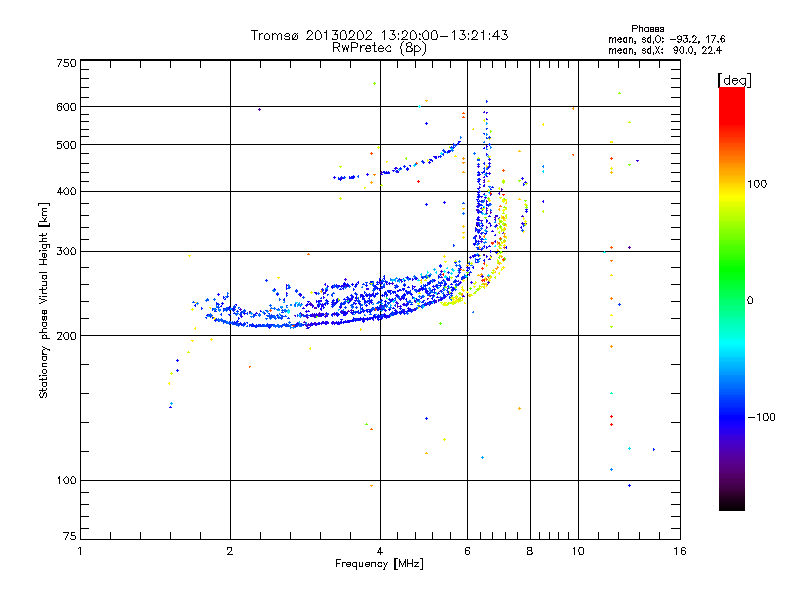Click the 'Stationary phase Virtual Height [km]' y-axis title
This screenshot has height=600, width=800.
(x=43, y=300)
